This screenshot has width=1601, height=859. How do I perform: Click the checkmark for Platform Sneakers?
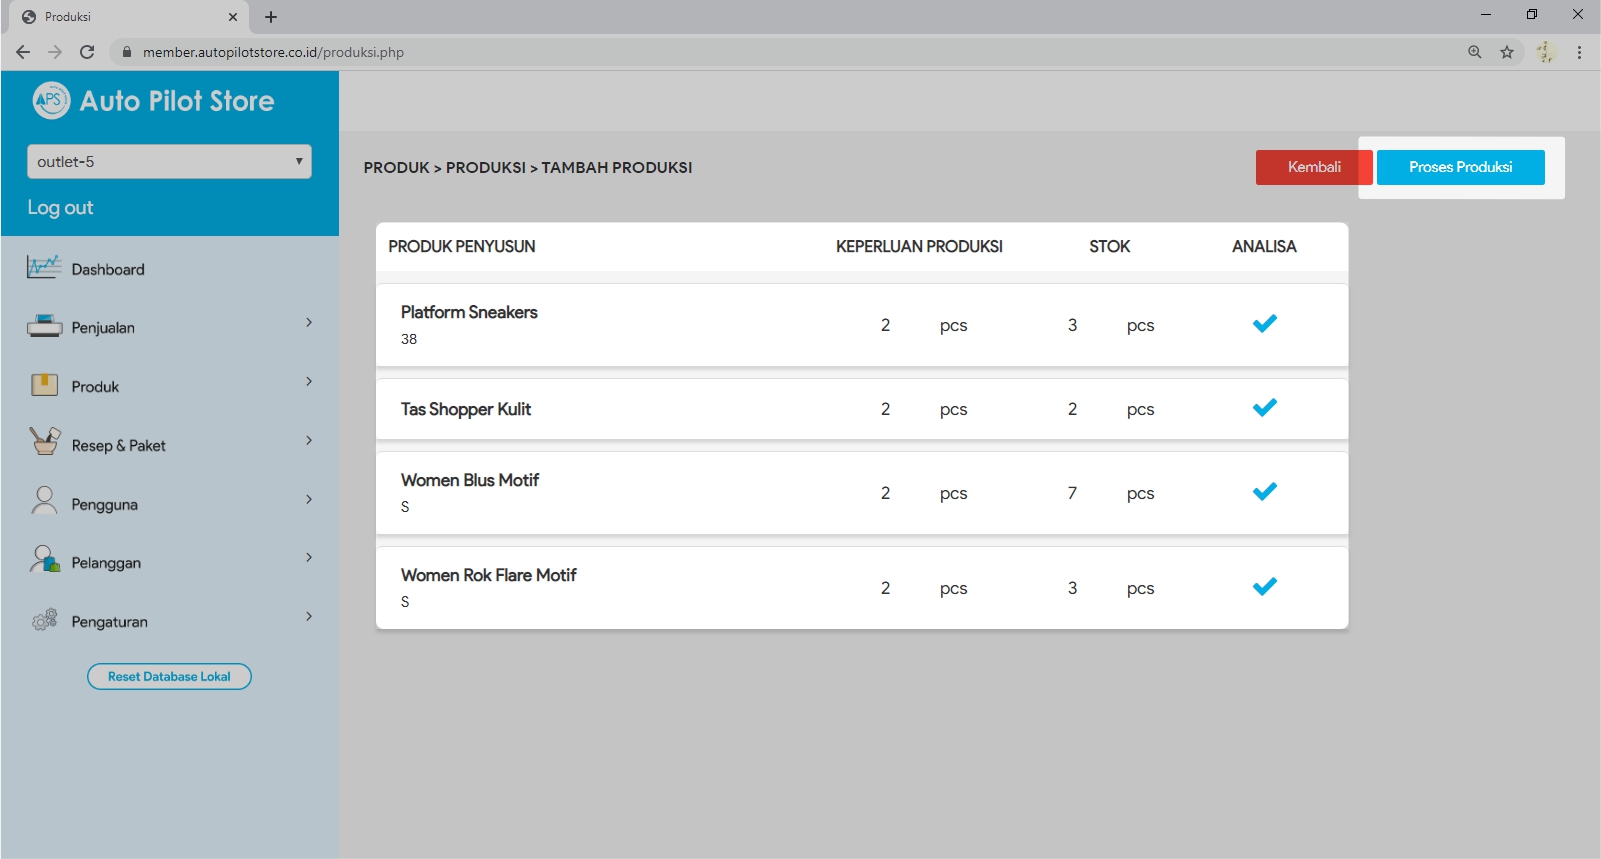[x=1264, y=323]
